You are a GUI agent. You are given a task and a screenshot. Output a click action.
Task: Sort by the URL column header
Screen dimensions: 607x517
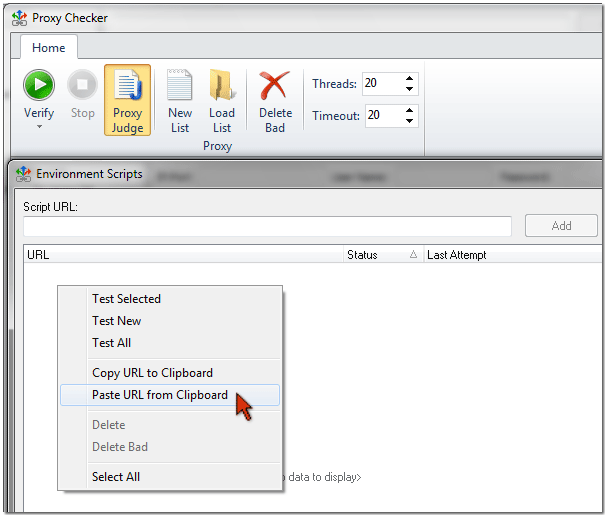click(183, 255)
